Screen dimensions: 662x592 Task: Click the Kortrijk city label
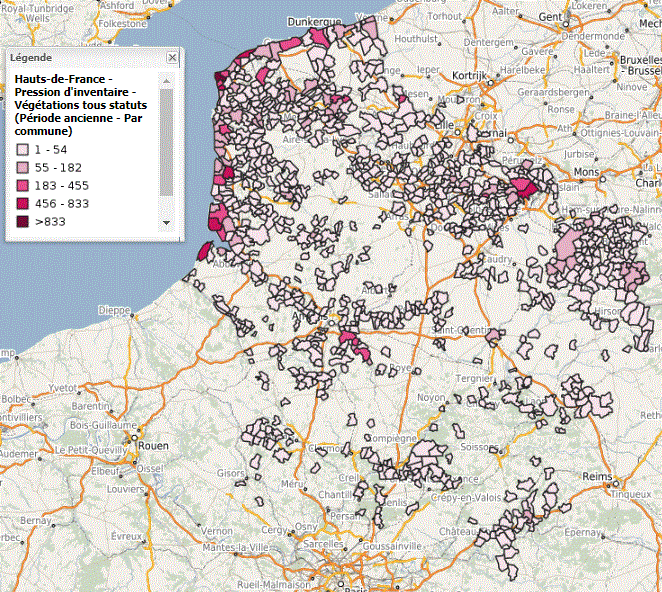coord(467,76)
